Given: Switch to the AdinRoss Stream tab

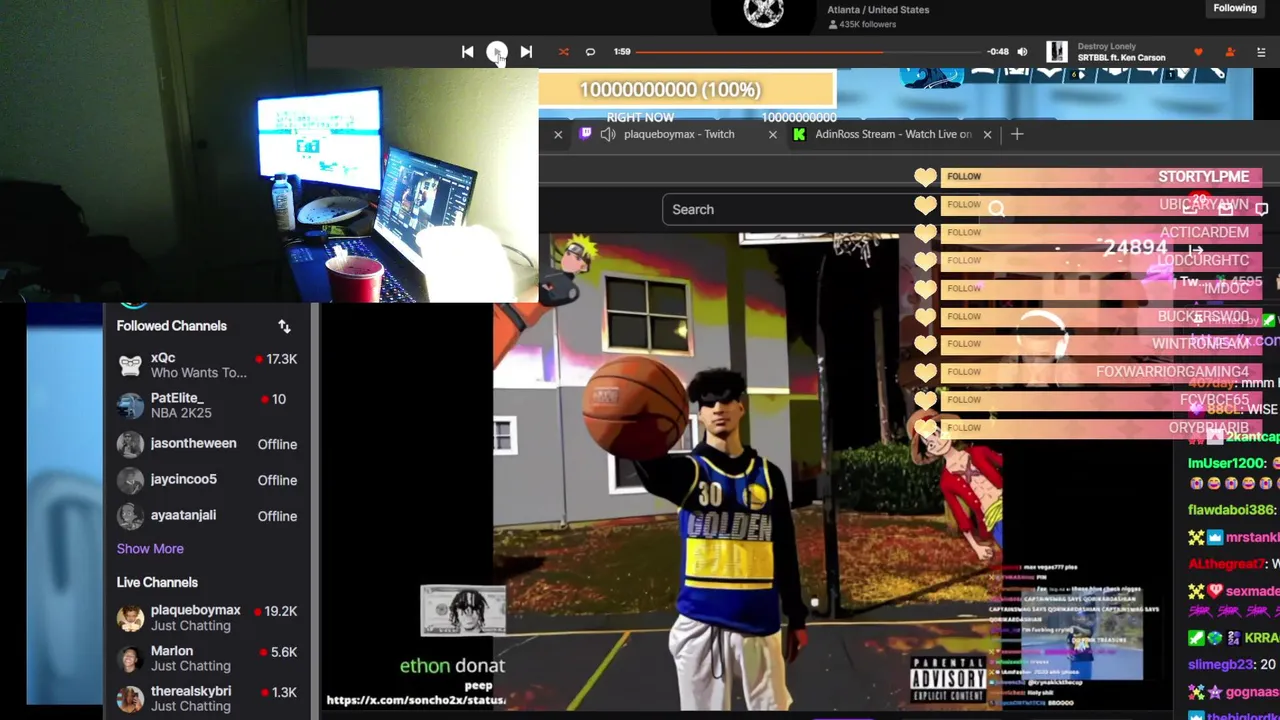Looking at the screenshot, I should point(893,134).
